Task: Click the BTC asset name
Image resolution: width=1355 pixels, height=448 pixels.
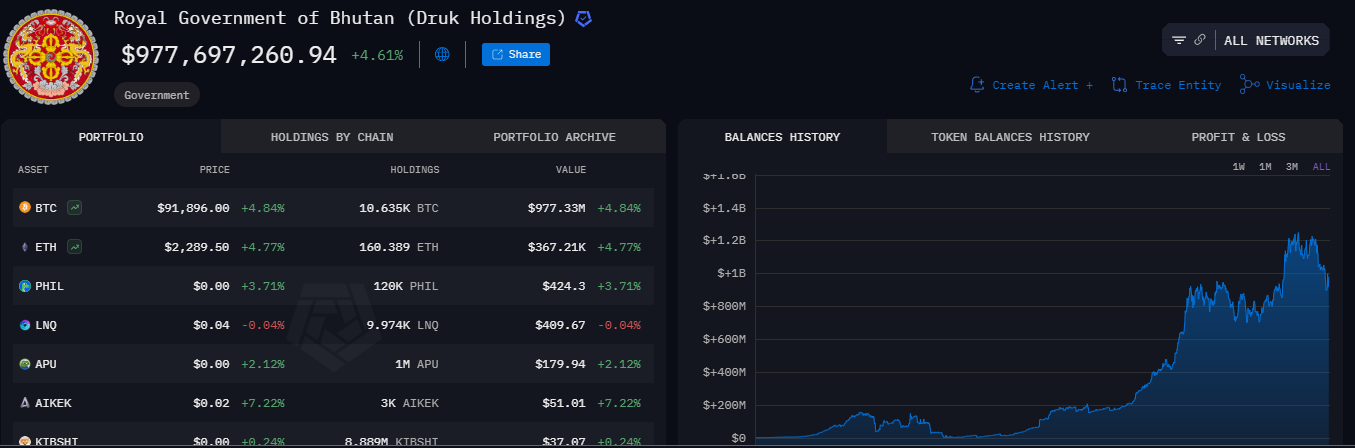Action: coord(46,208)
